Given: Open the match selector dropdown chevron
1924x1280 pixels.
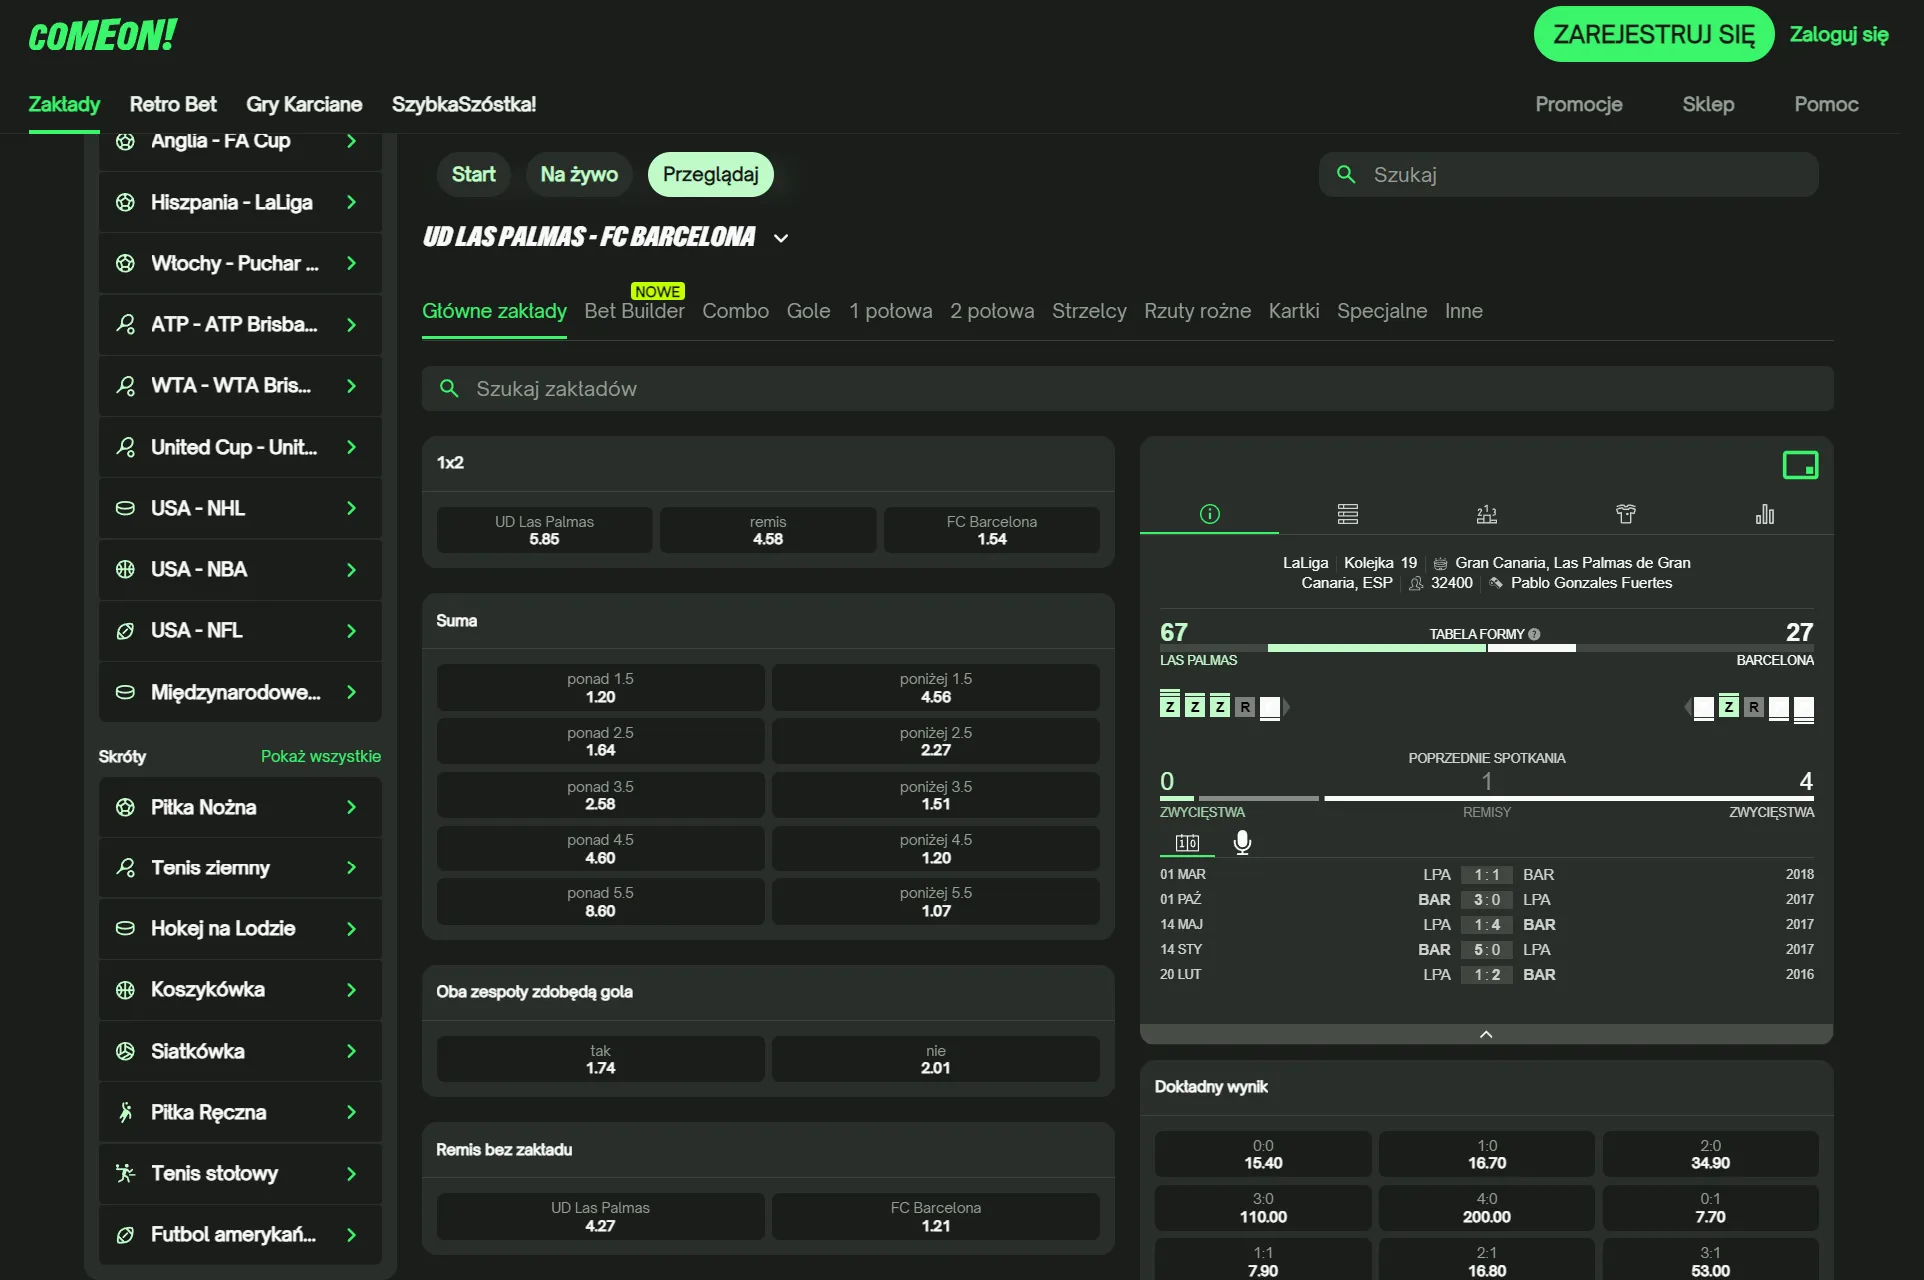Looking at the screenshot, I should coord(781,238).
